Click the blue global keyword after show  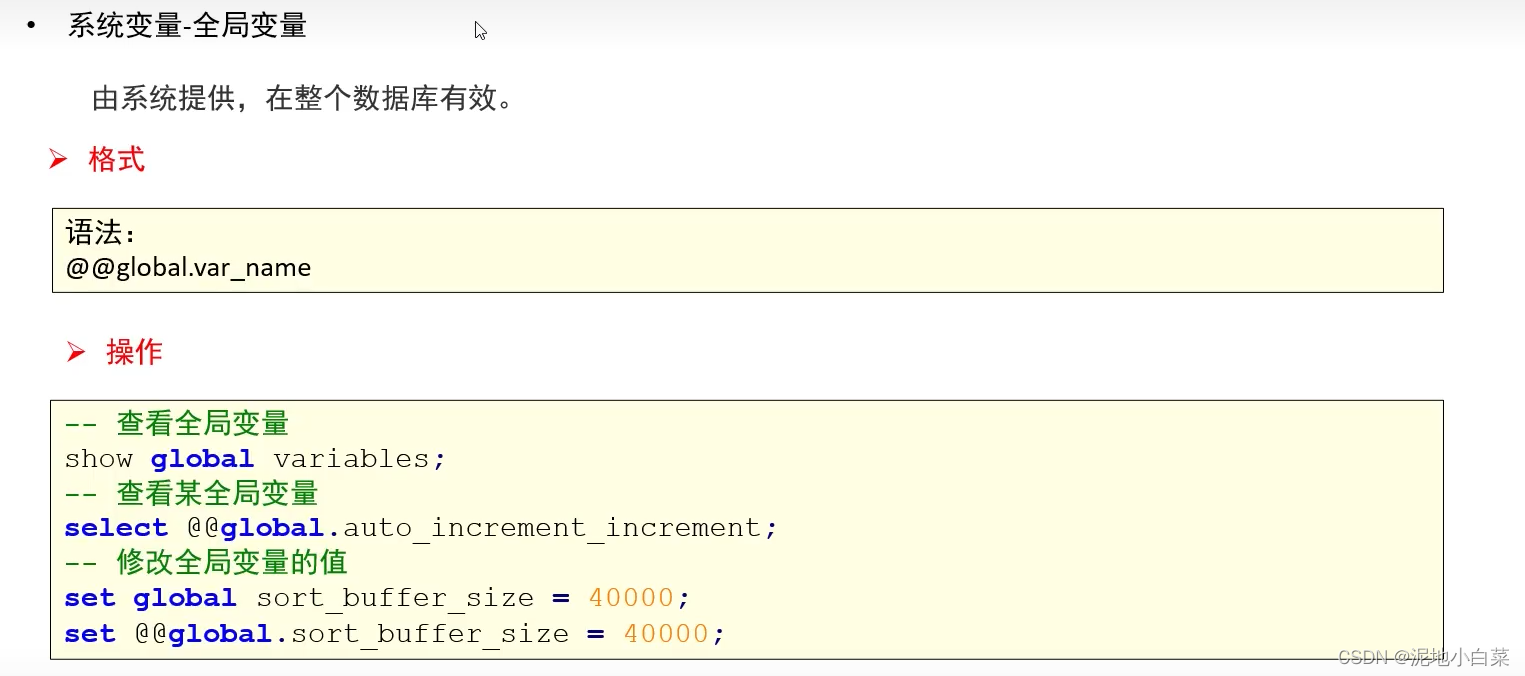point(203,459)
